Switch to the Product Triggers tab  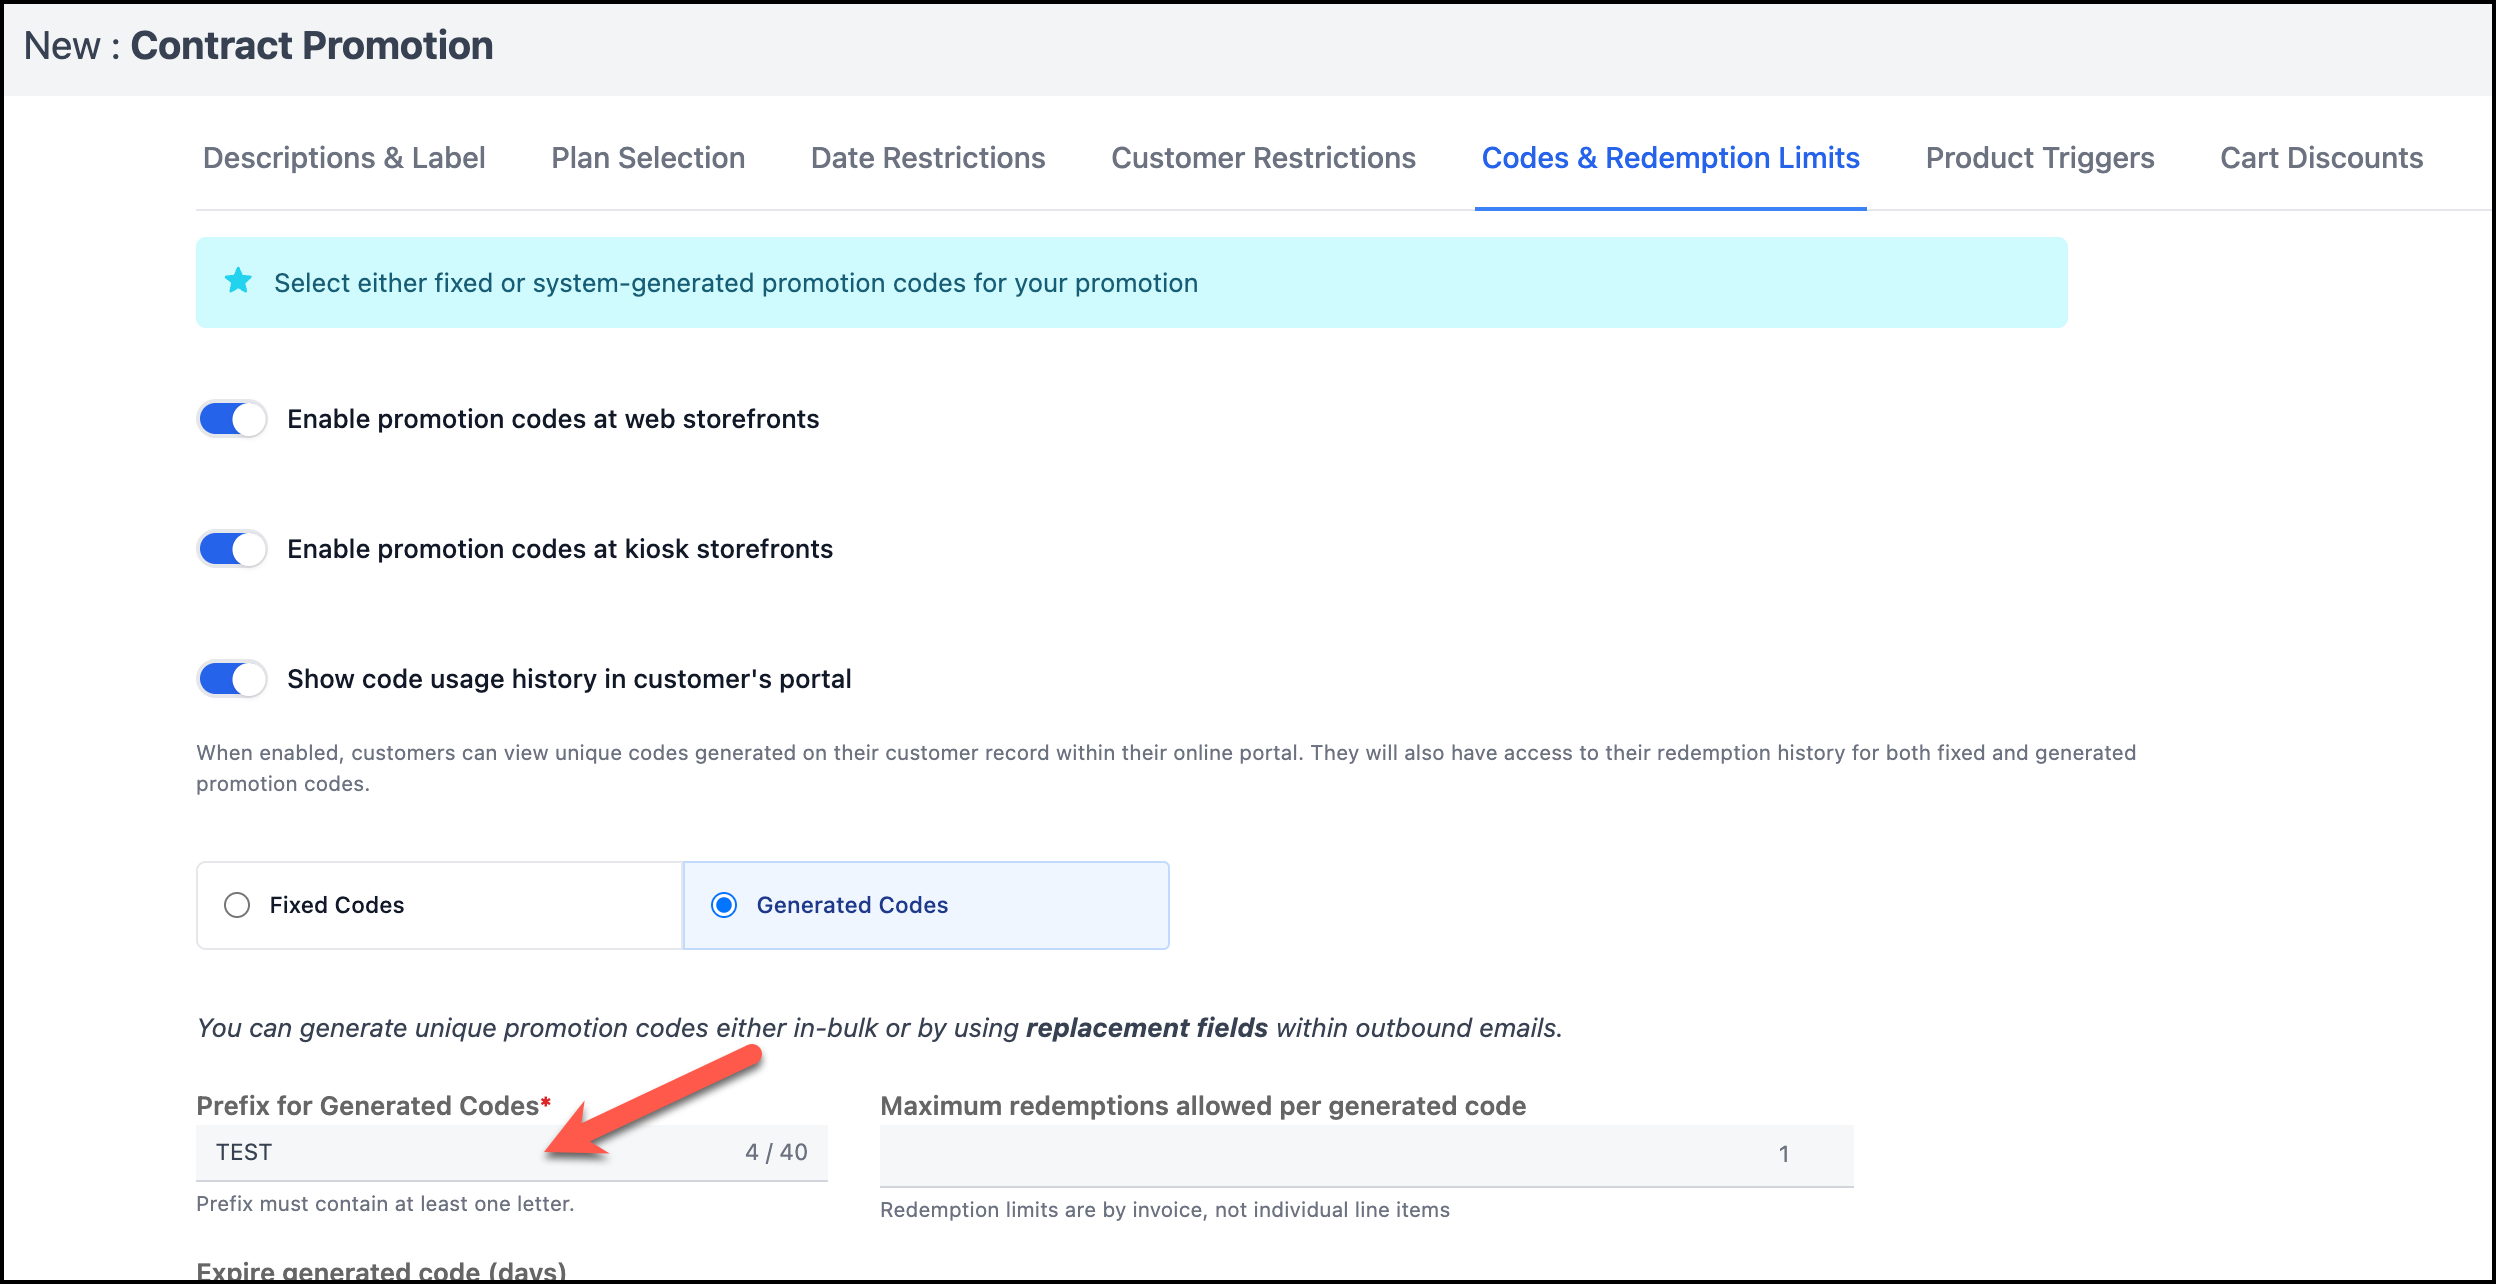(2040, 158)
